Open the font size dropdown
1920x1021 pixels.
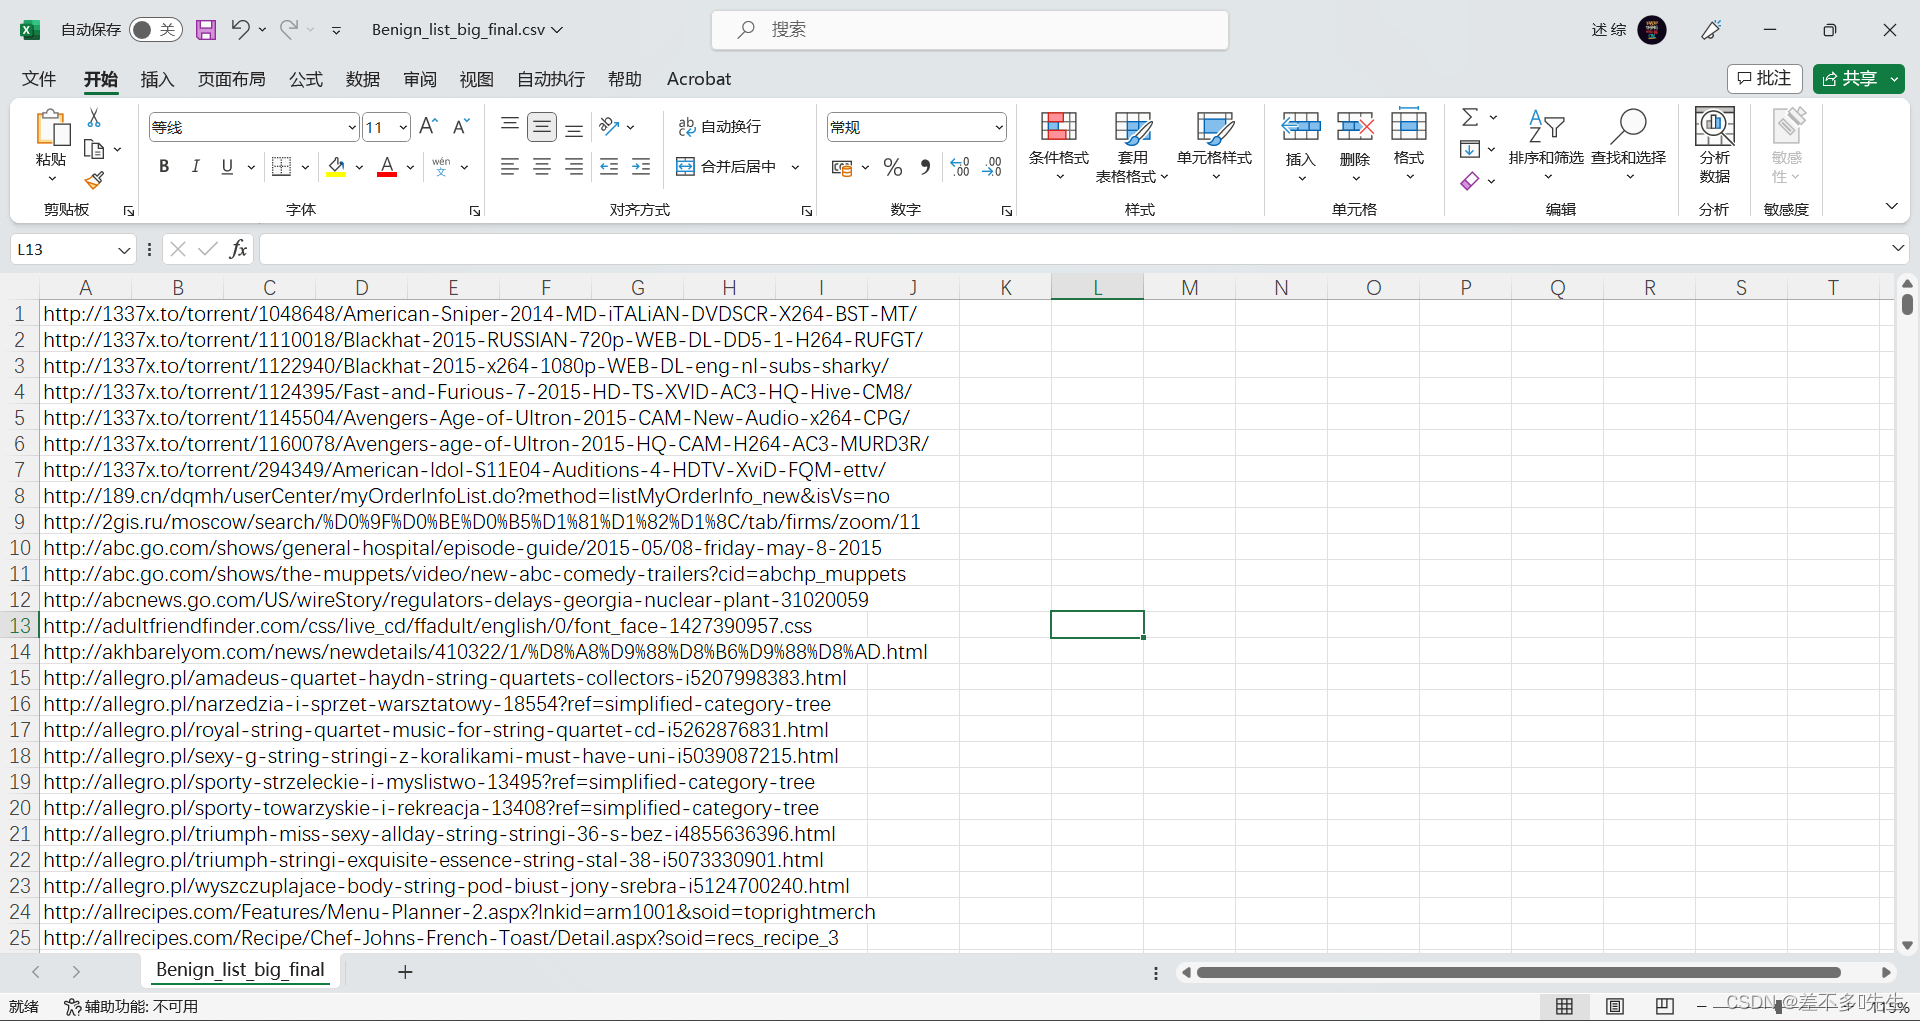pos(403,127)
